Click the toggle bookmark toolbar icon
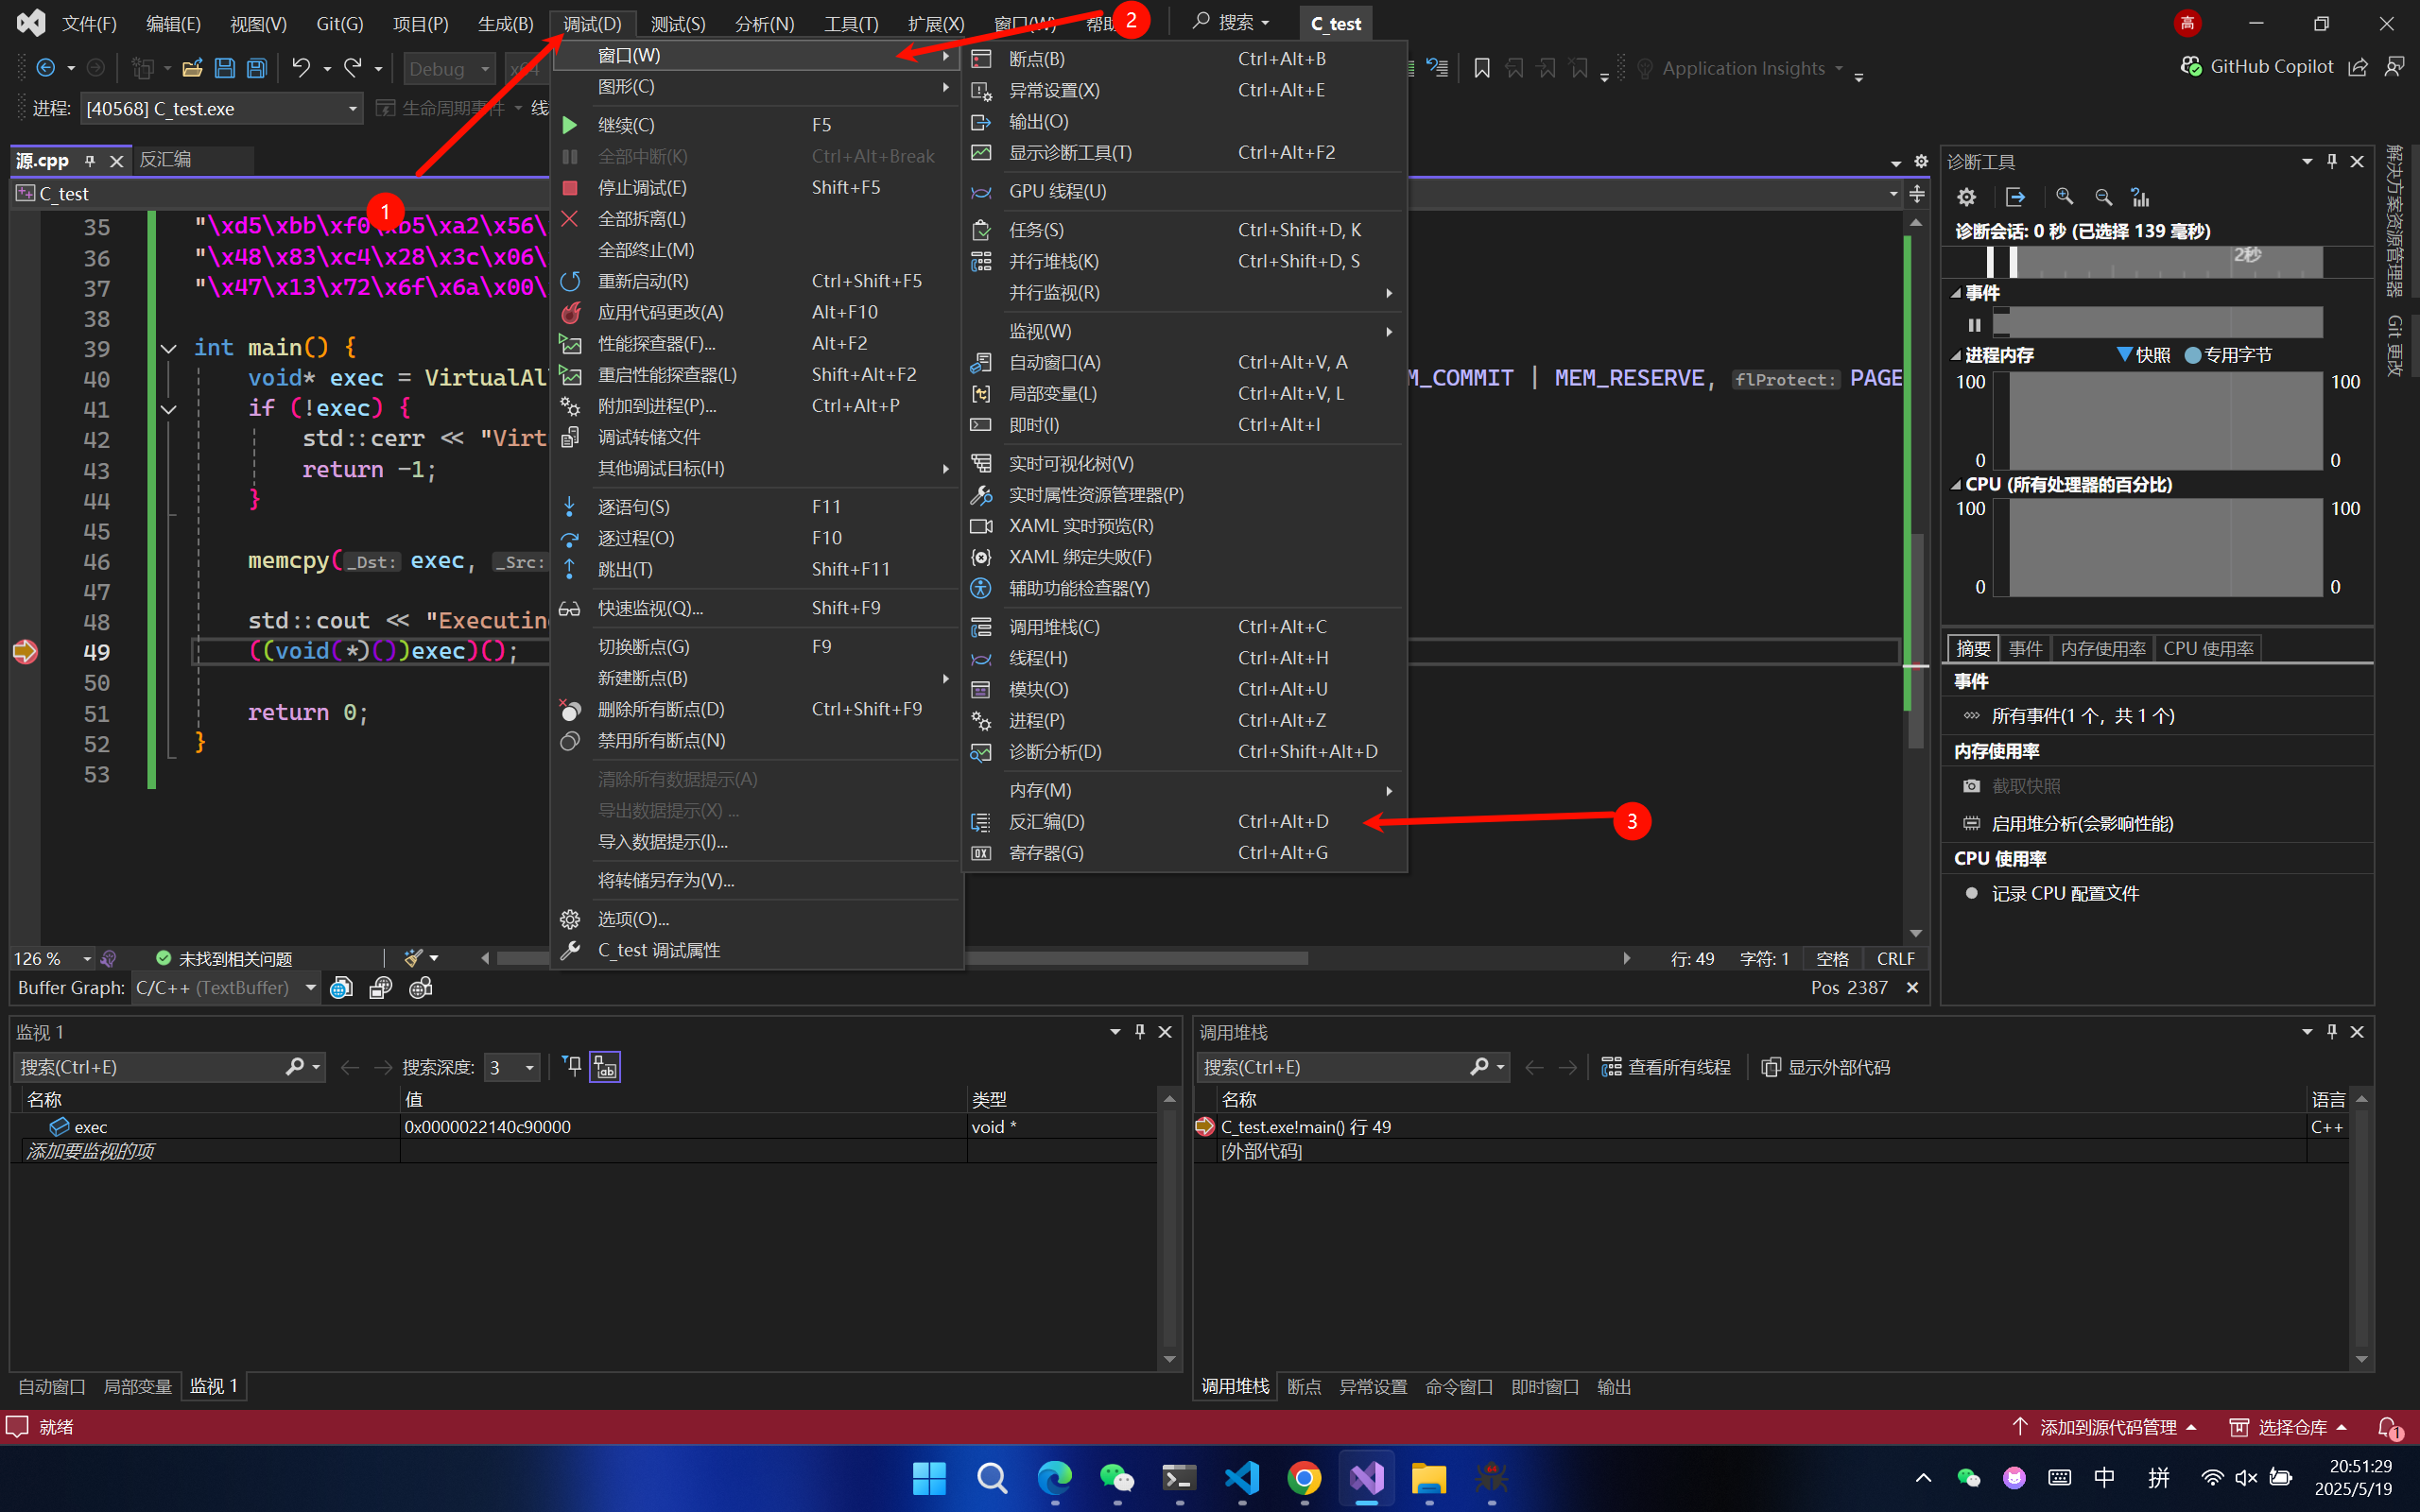Viewport: 2420px width, 1512px height. point(1482,68)
